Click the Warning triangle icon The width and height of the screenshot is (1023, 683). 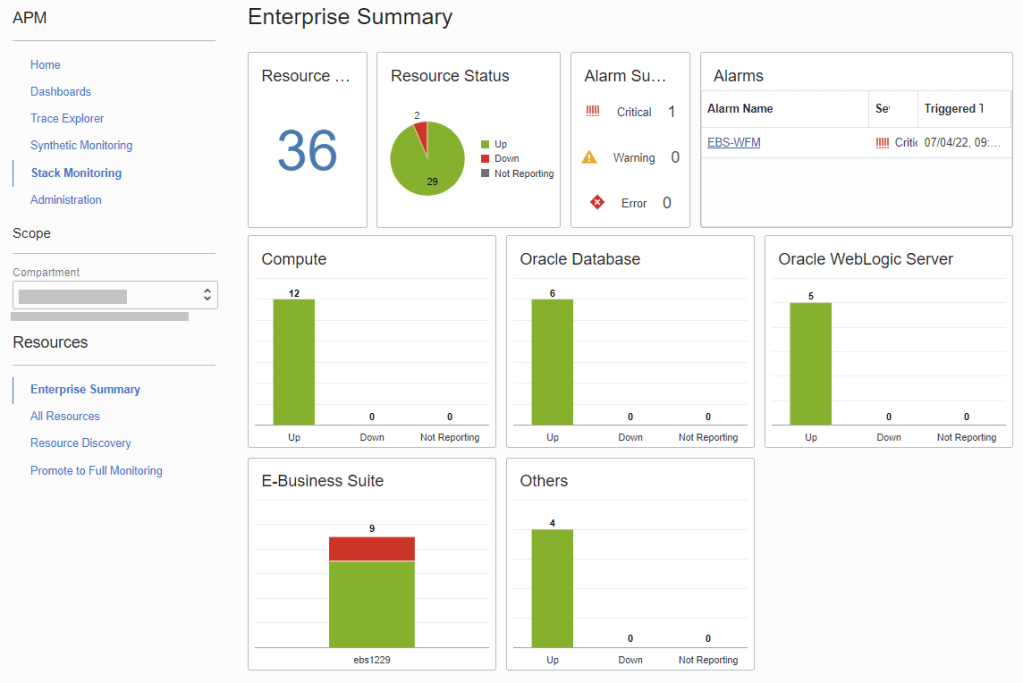click(x=590, y=157)
